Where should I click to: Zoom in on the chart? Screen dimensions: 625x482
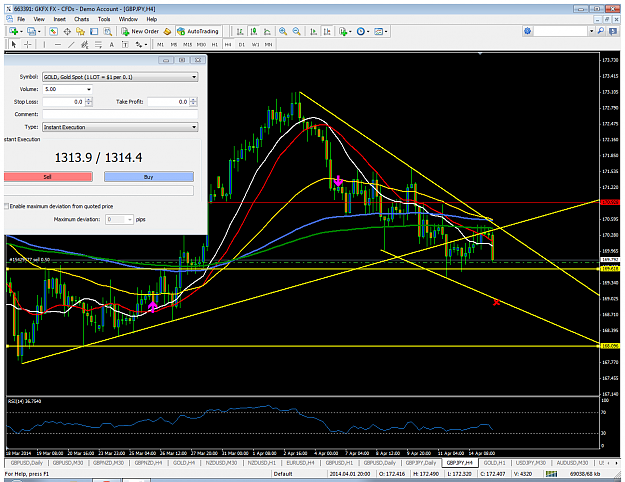[283, 31]
